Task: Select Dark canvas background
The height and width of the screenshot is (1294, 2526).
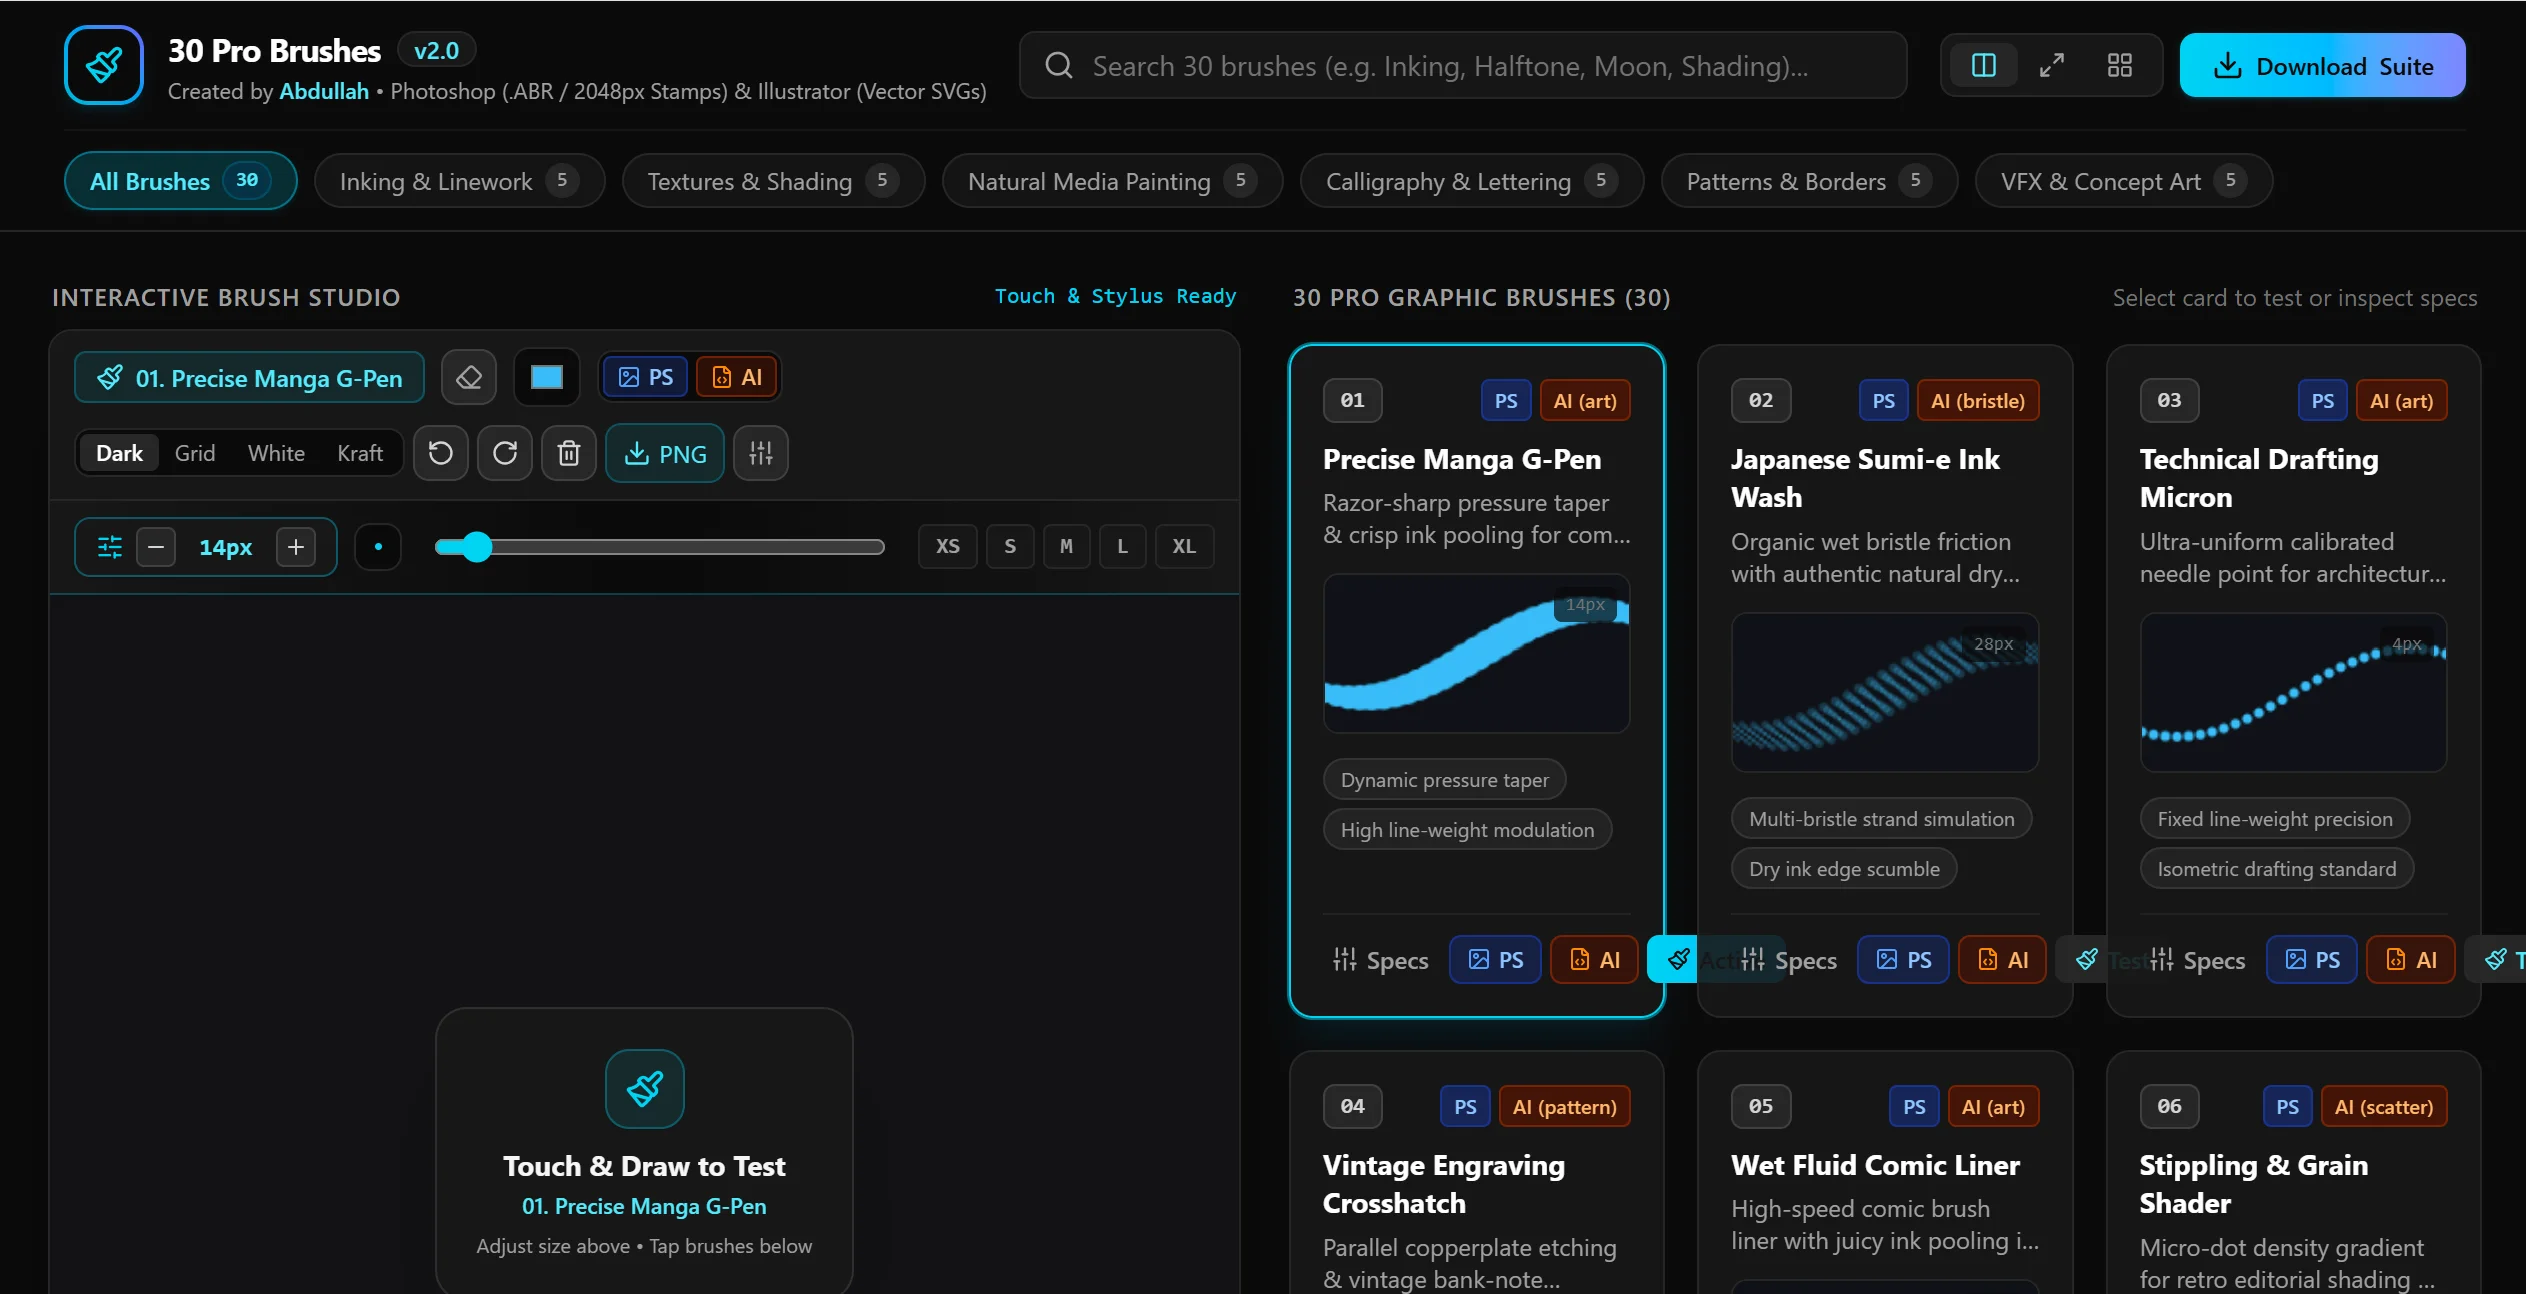Action: coord(119,453)
